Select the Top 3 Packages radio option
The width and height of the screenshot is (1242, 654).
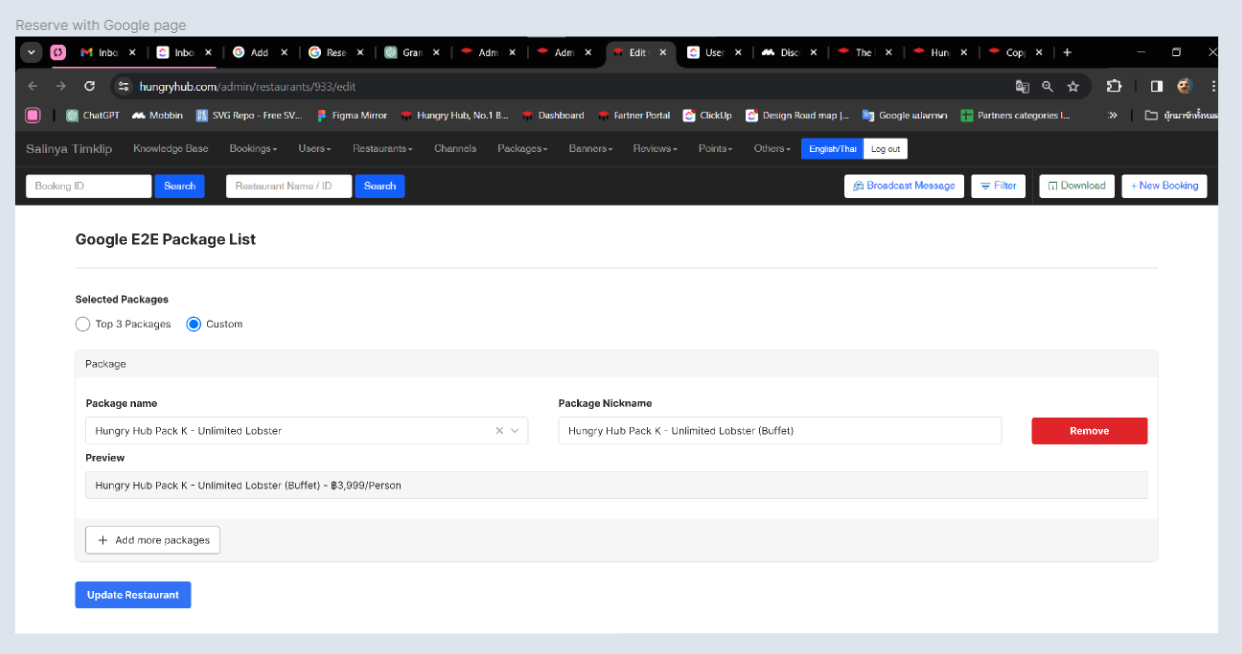tap(83, 324)
